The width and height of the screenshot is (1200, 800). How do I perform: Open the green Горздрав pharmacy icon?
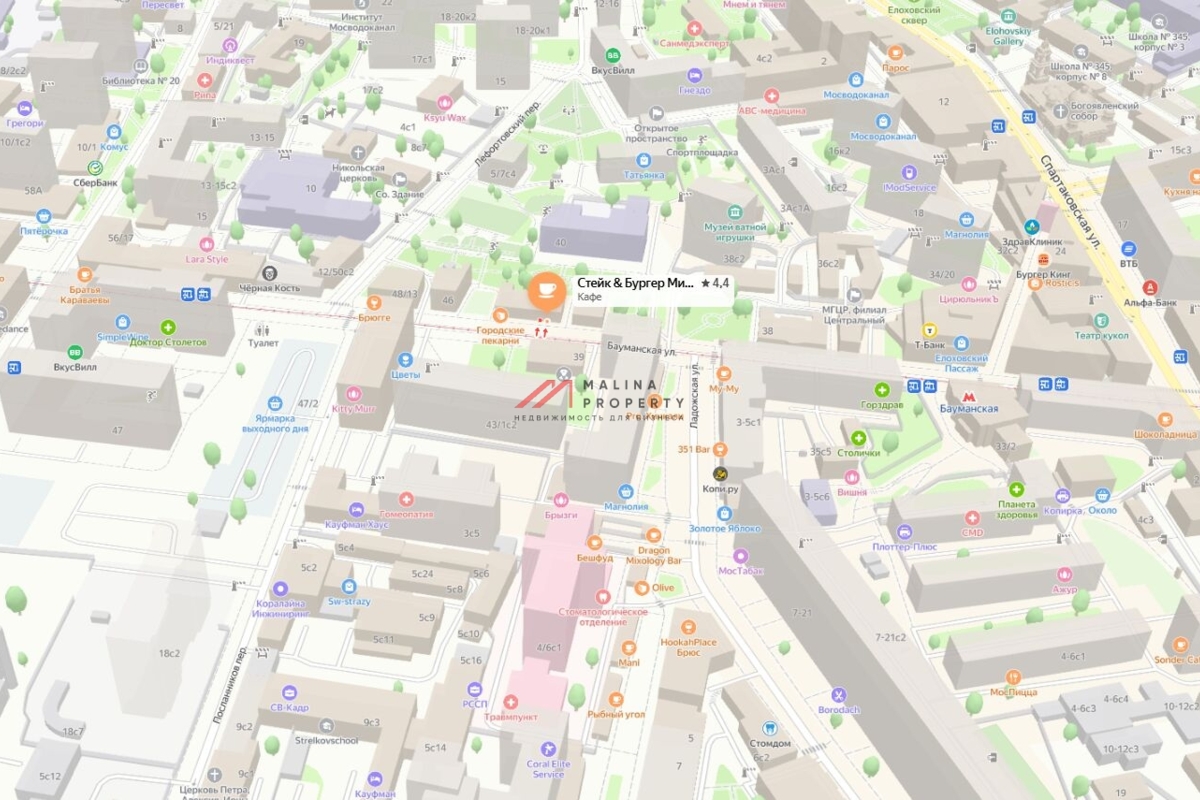coord(882,390)
